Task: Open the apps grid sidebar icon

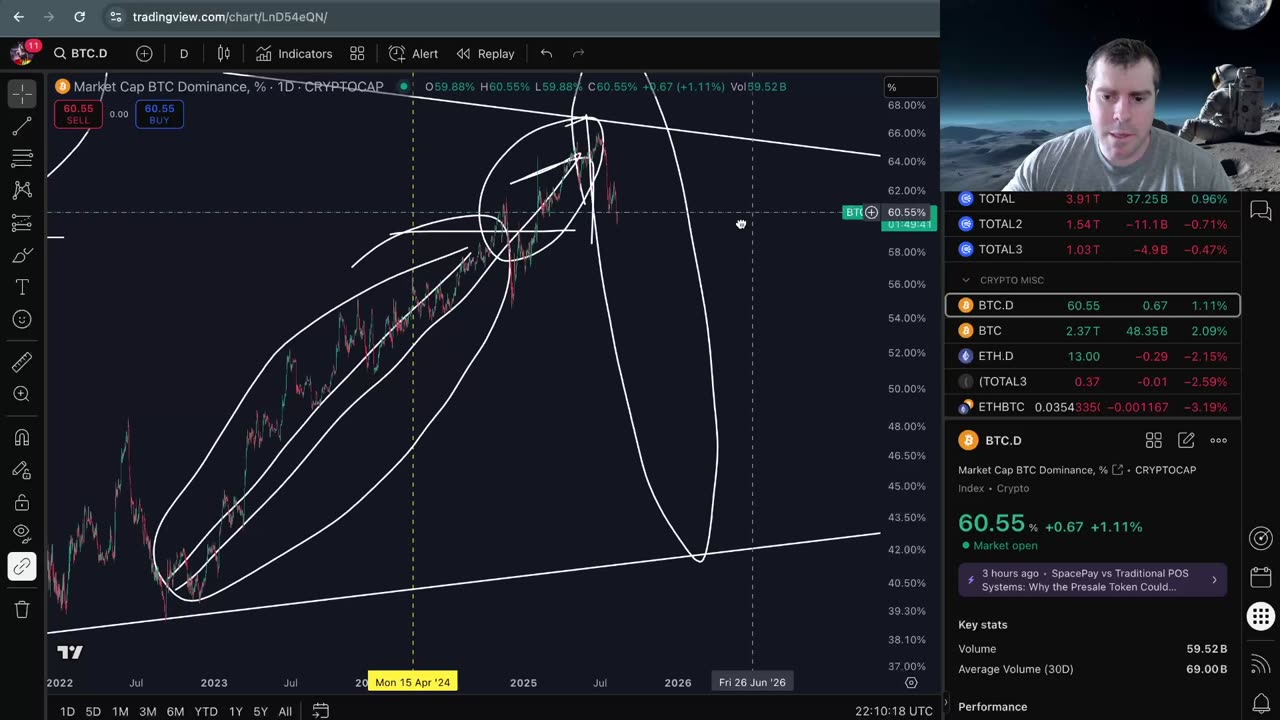Action: tap(1261, 616)
